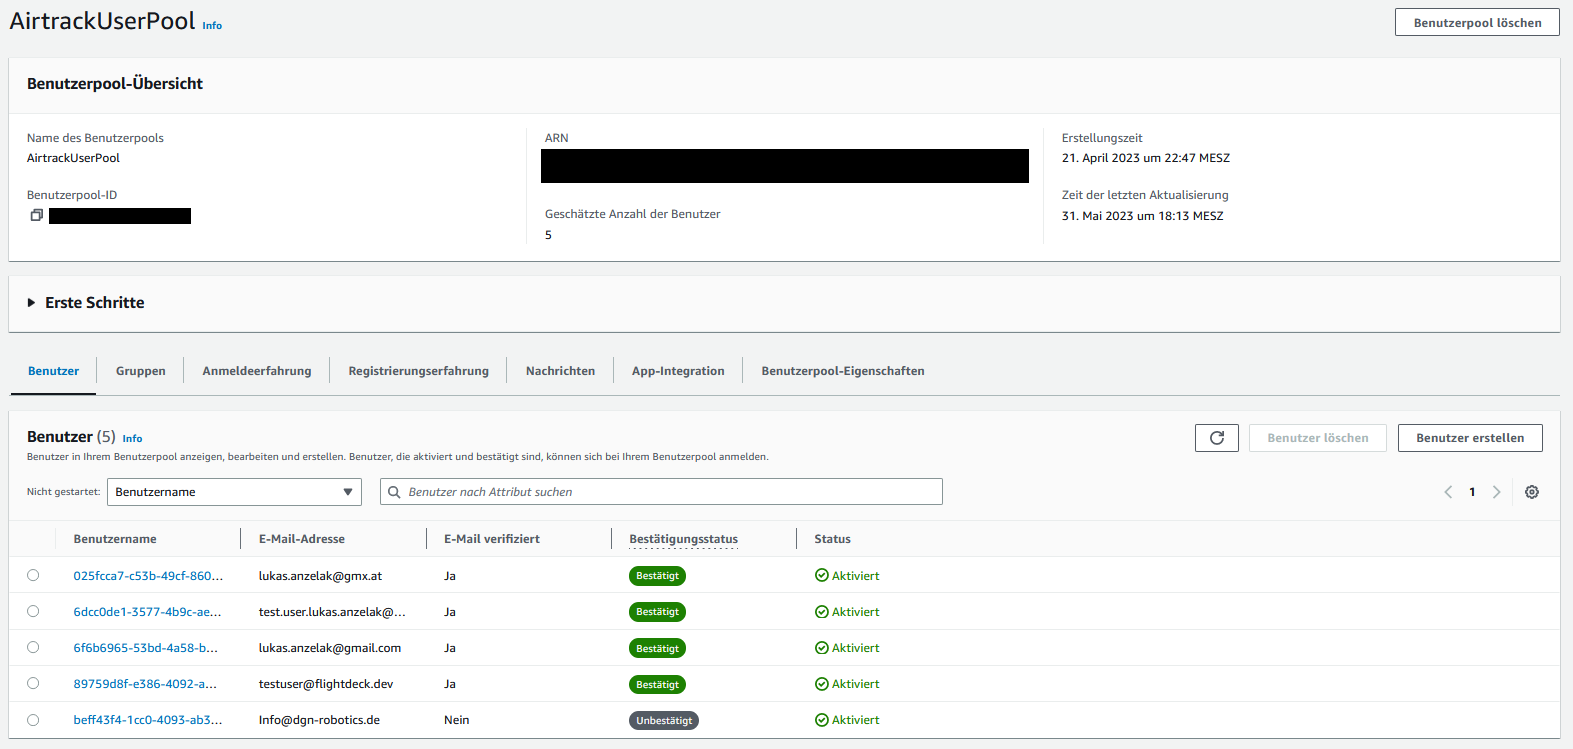Click the Unbestätigt badge
The height and width of the screenshot is (749, 1573).
pyautogui.click(x=664, y=720)
